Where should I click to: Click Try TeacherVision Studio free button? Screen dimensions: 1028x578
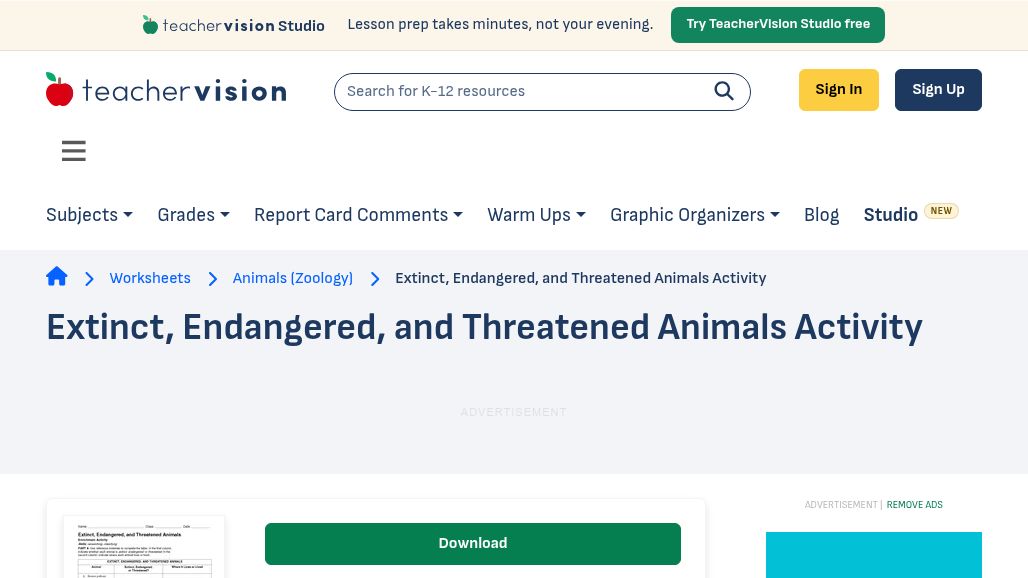click(x=778, y=25)
